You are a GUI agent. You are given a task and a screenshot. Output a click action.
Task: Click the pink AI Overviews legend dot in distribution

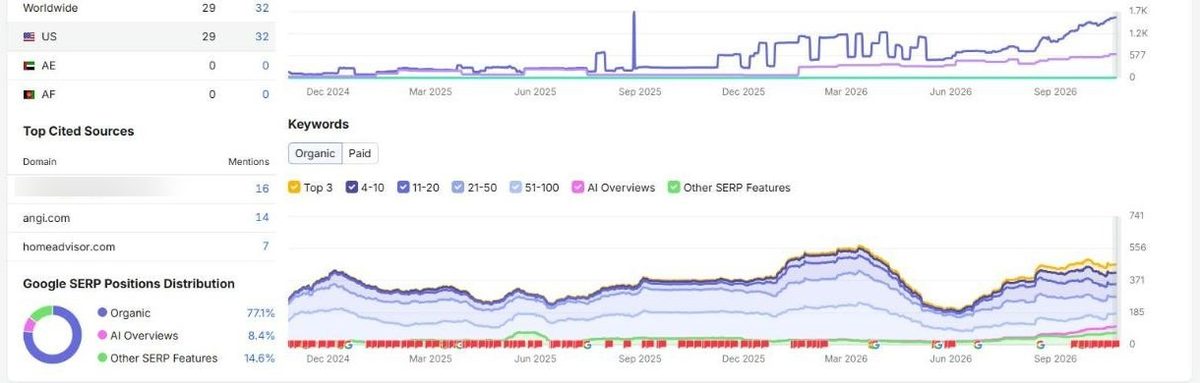point(102,336)
